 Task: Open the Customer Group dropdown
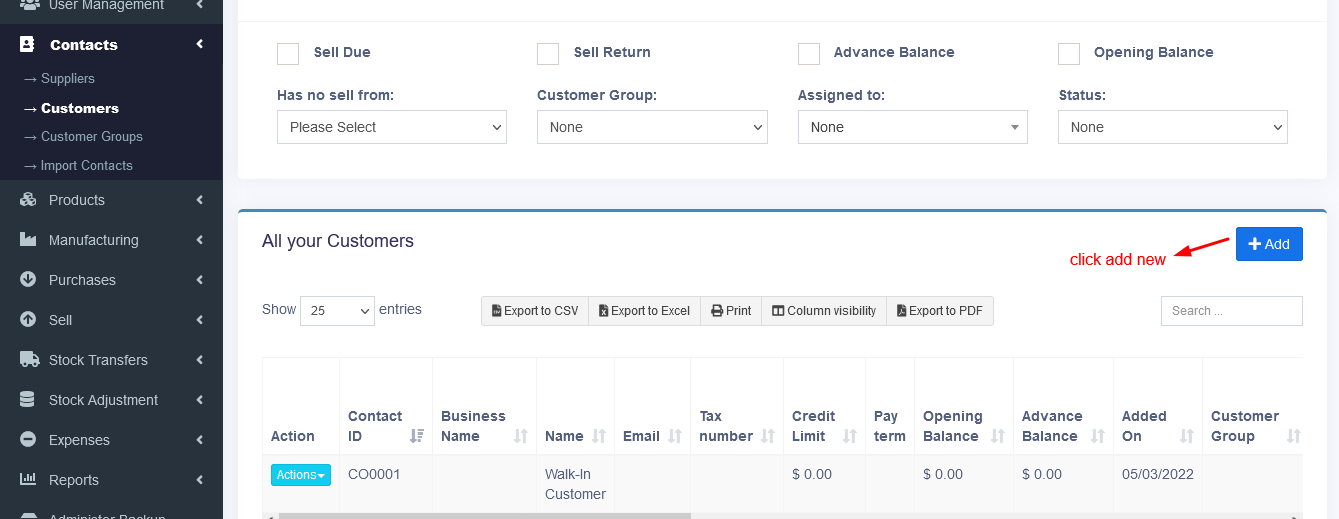tap(652, 127)
